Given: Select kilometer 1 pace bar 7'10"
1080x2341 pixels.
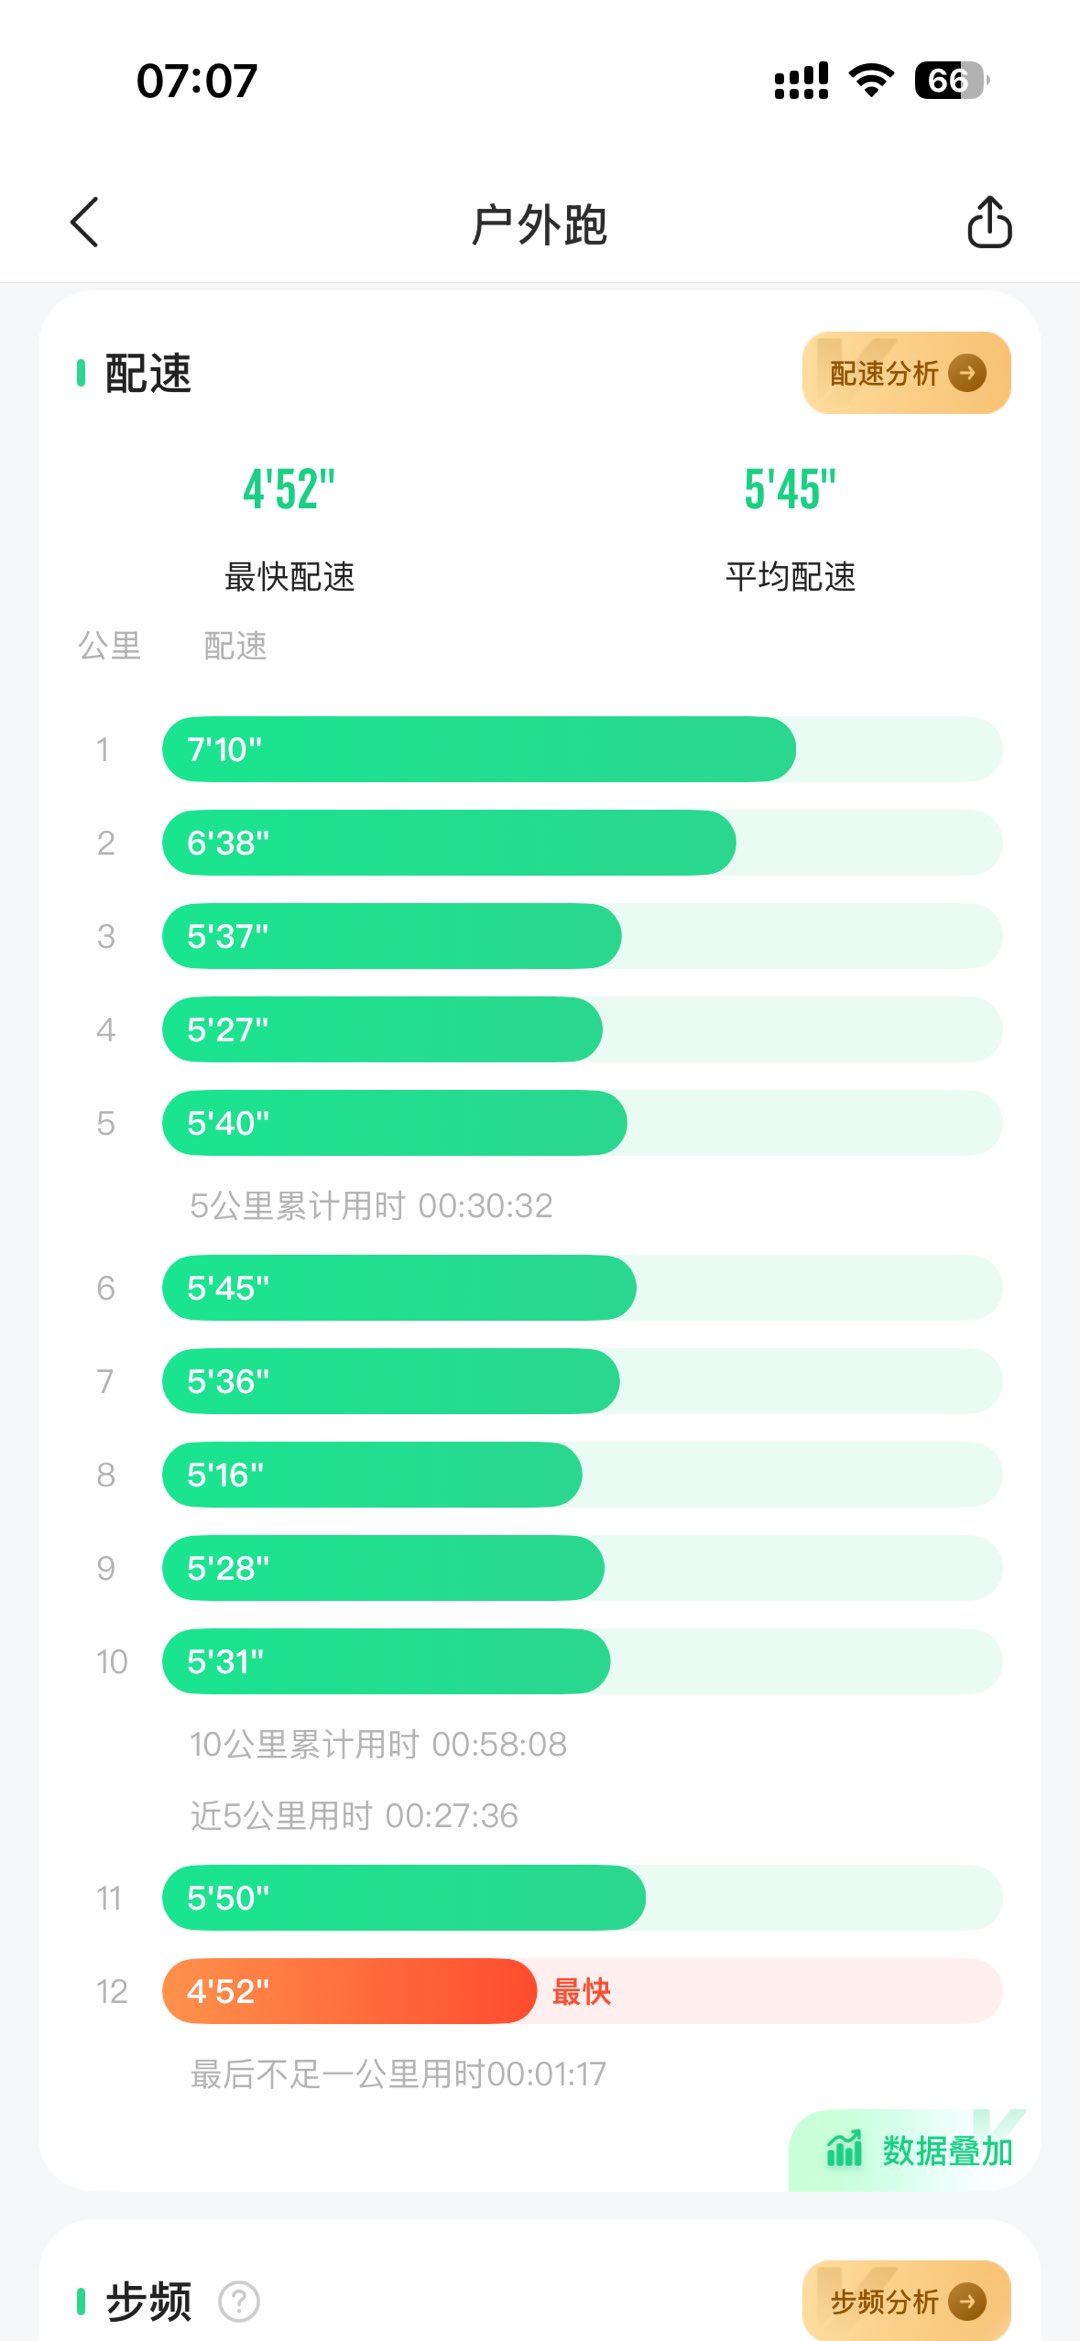Looking at the screenshot, I should (478, 749).
